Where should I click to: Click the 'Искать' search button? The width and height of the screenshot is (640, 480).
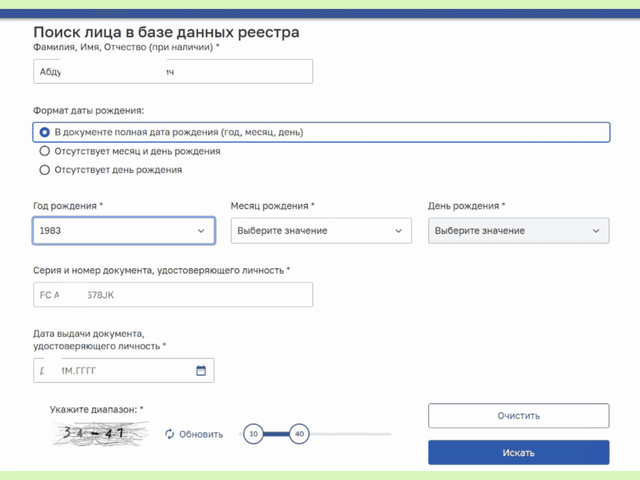[518, 452]
